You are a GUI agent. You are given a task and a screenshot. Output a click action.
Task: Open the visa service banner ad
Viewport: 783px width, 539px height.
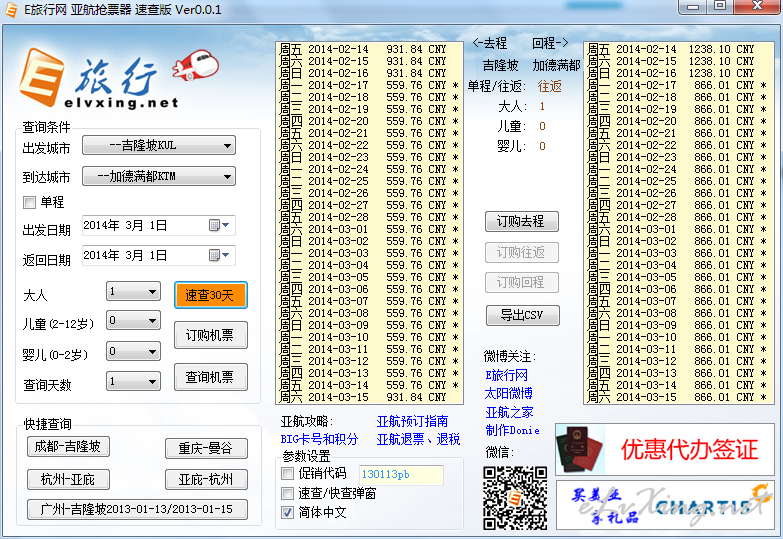point(665,449)
